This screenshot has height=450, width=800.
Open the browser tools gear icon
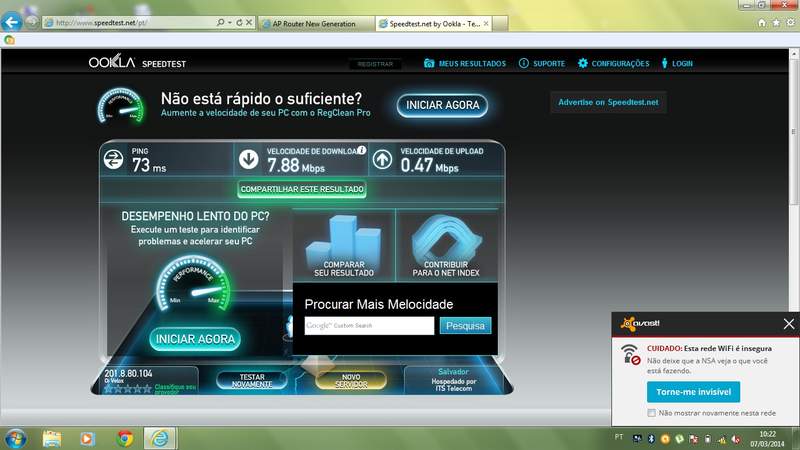(x=790, y=22)
